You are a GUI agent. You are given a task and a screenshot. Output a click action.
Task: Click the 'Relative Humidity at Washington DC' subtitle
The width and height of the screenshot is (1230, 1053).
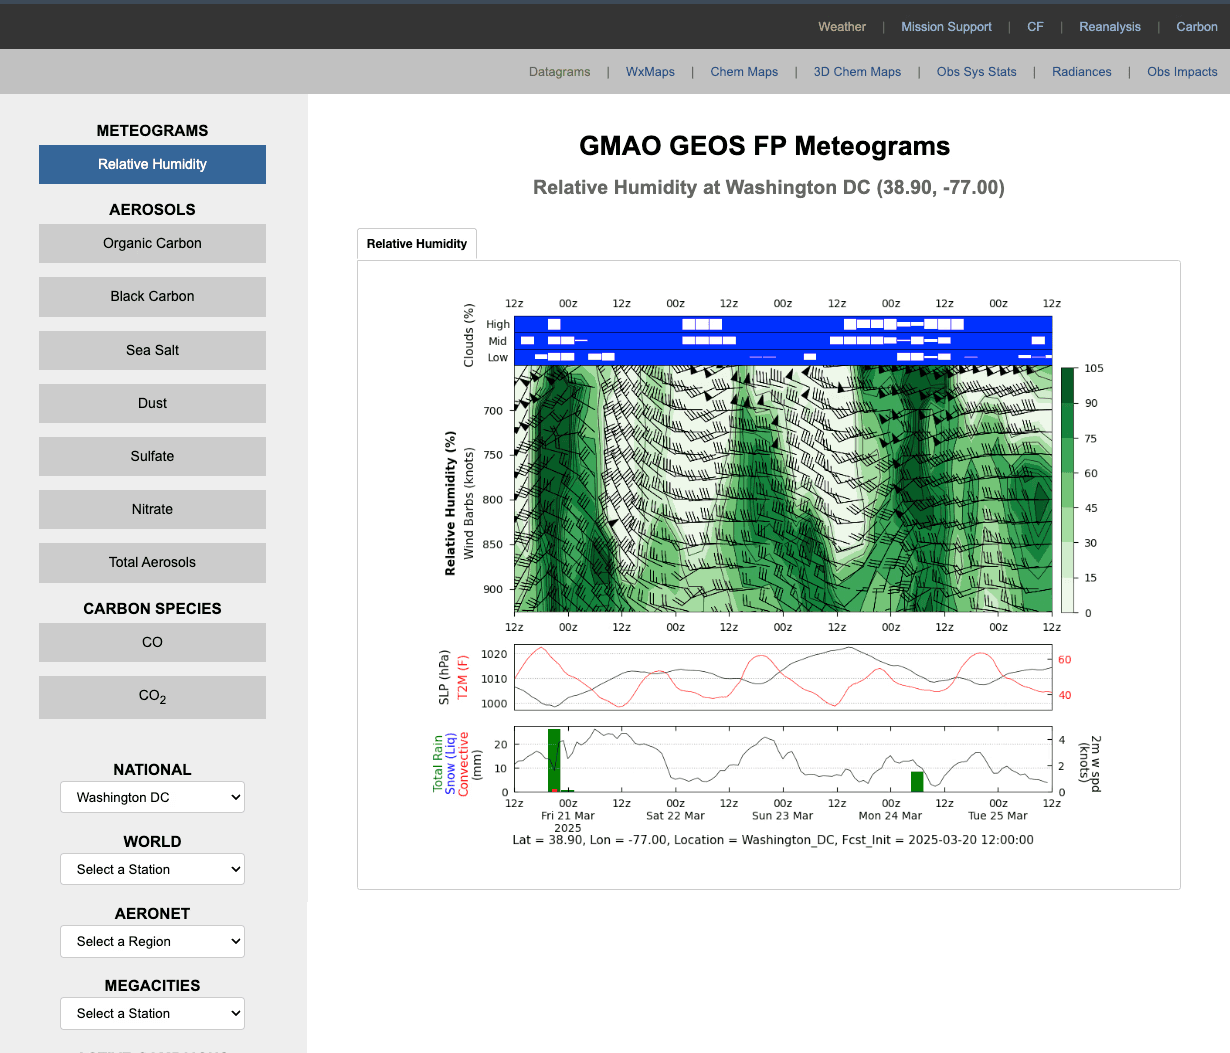tap(769, 187)
